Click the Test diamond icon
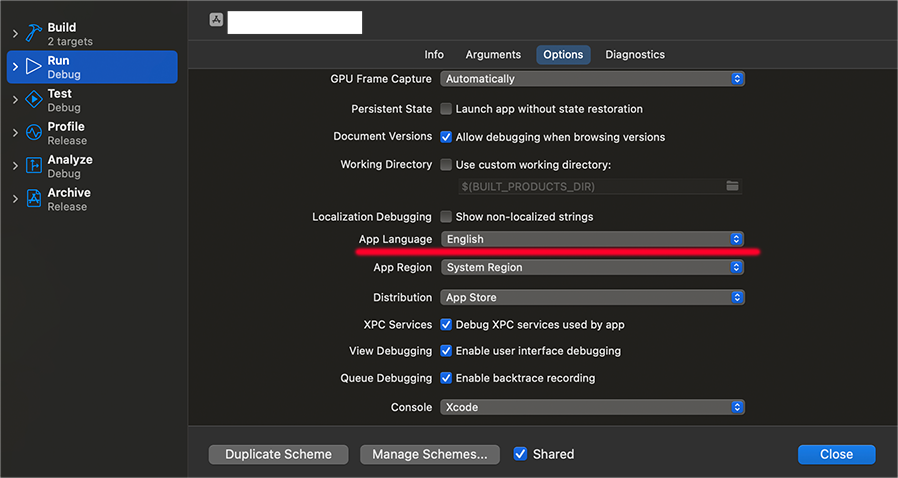This screenshot has width=898, height=478. (34, 100)
